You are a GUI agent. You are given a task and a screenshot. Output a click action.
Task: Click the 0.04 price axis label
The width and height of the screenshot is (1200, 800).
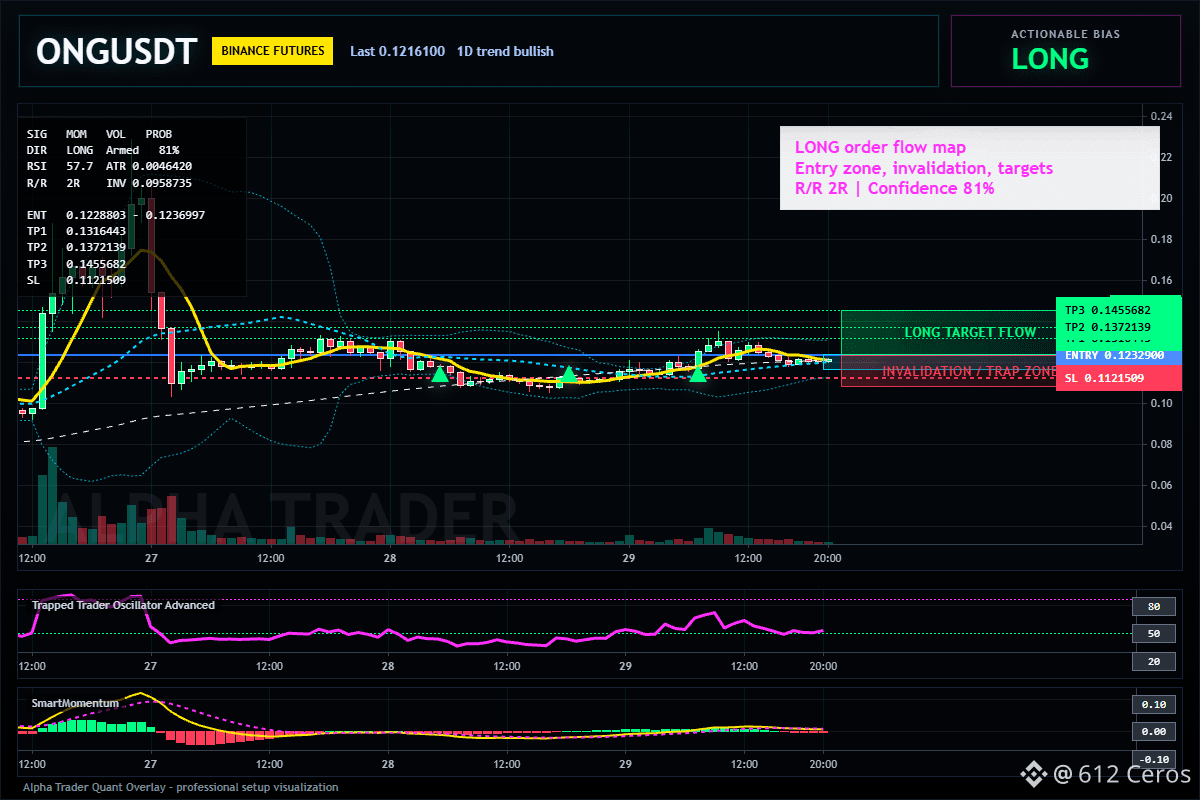[1161, 526]
